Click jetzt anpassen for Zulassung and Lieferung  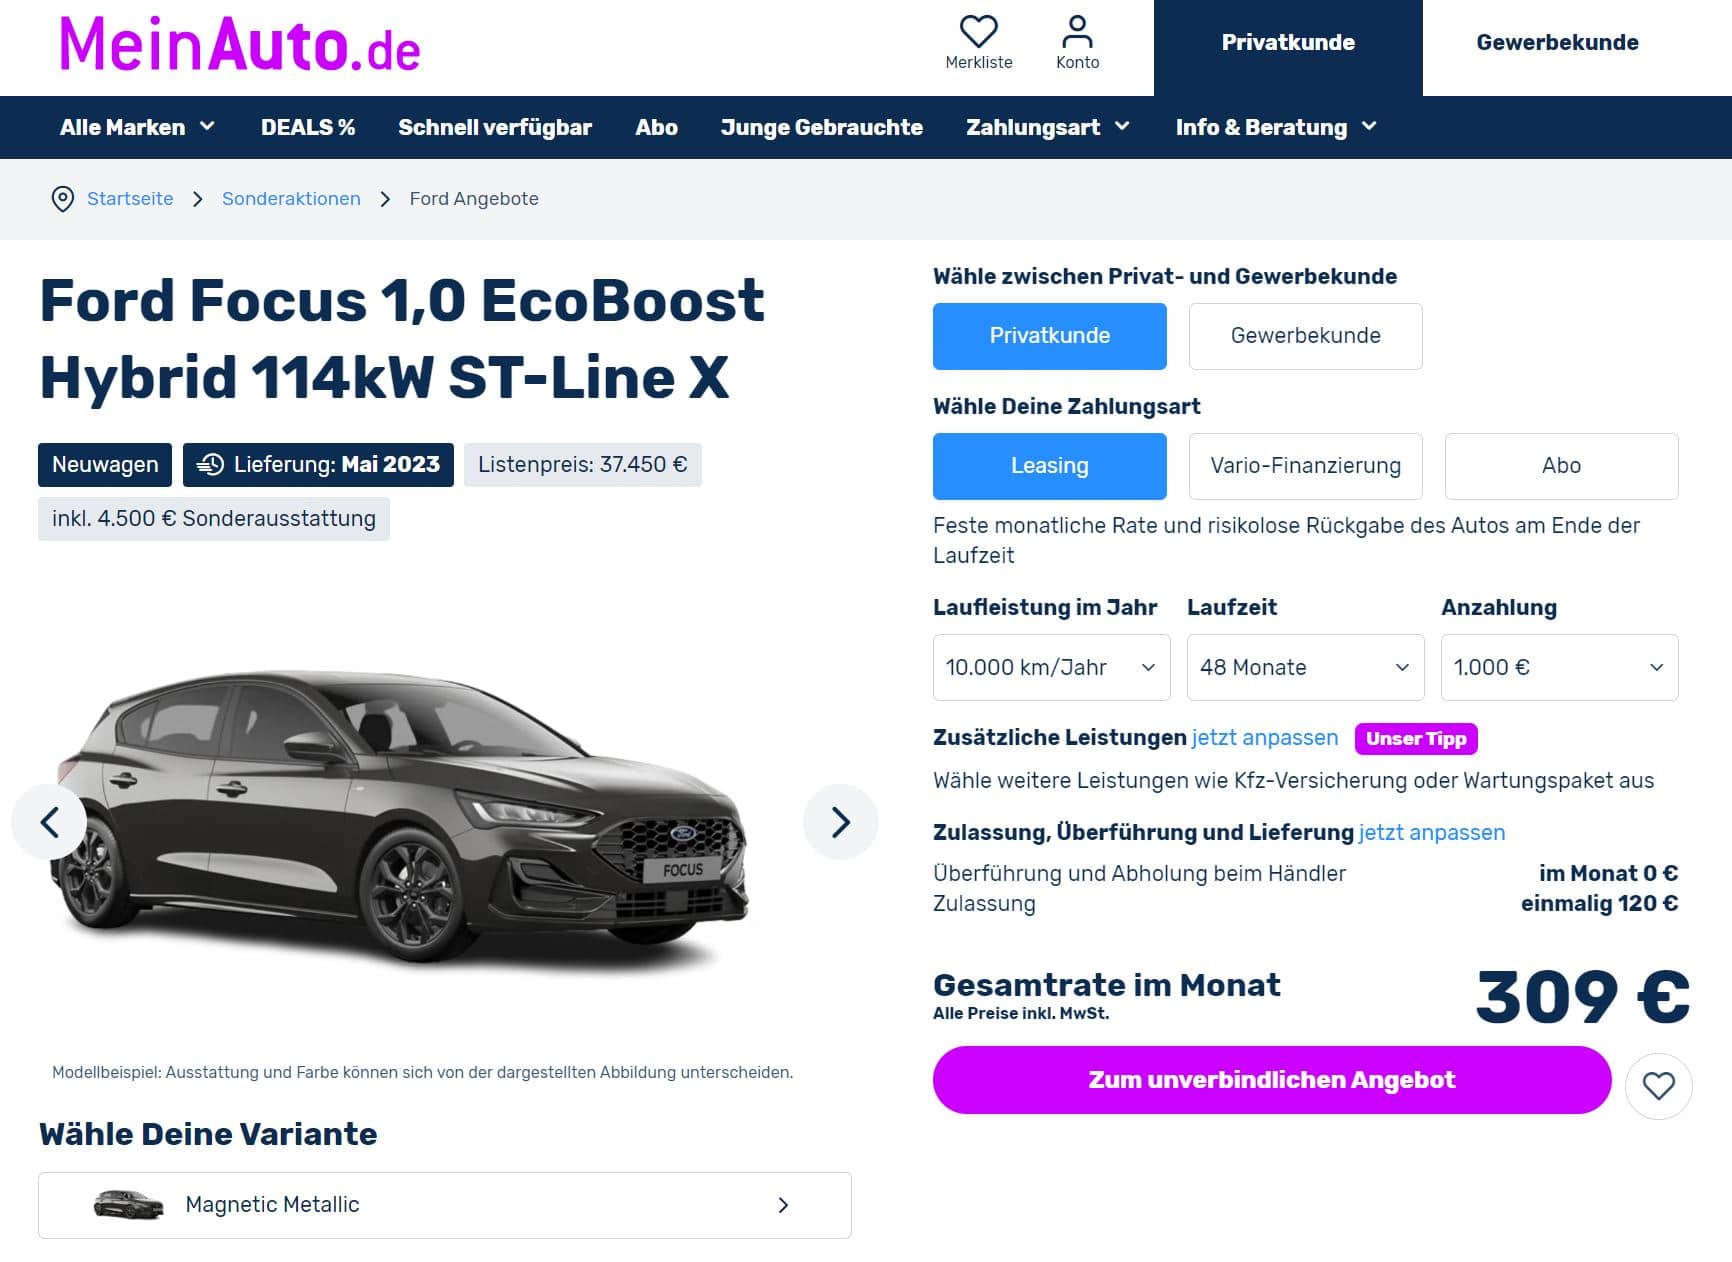point(1431,833)
